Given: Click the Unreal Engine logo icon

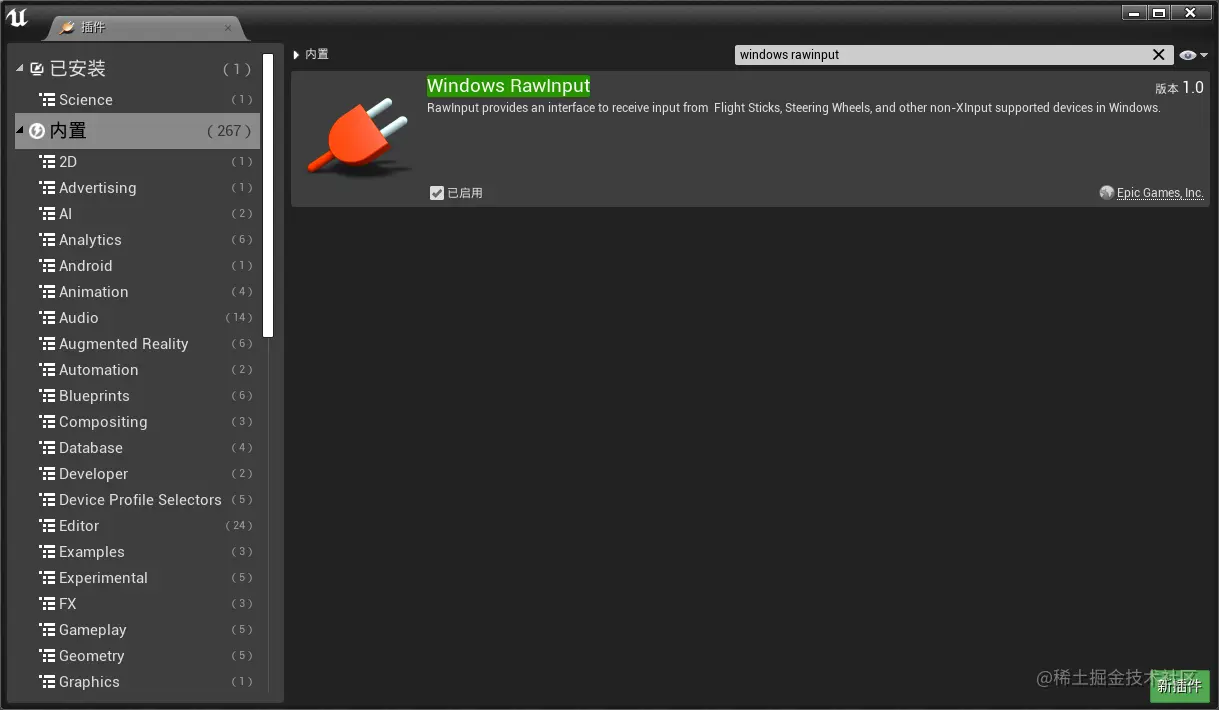Looking at the screenshot, I should coord(18,17).
